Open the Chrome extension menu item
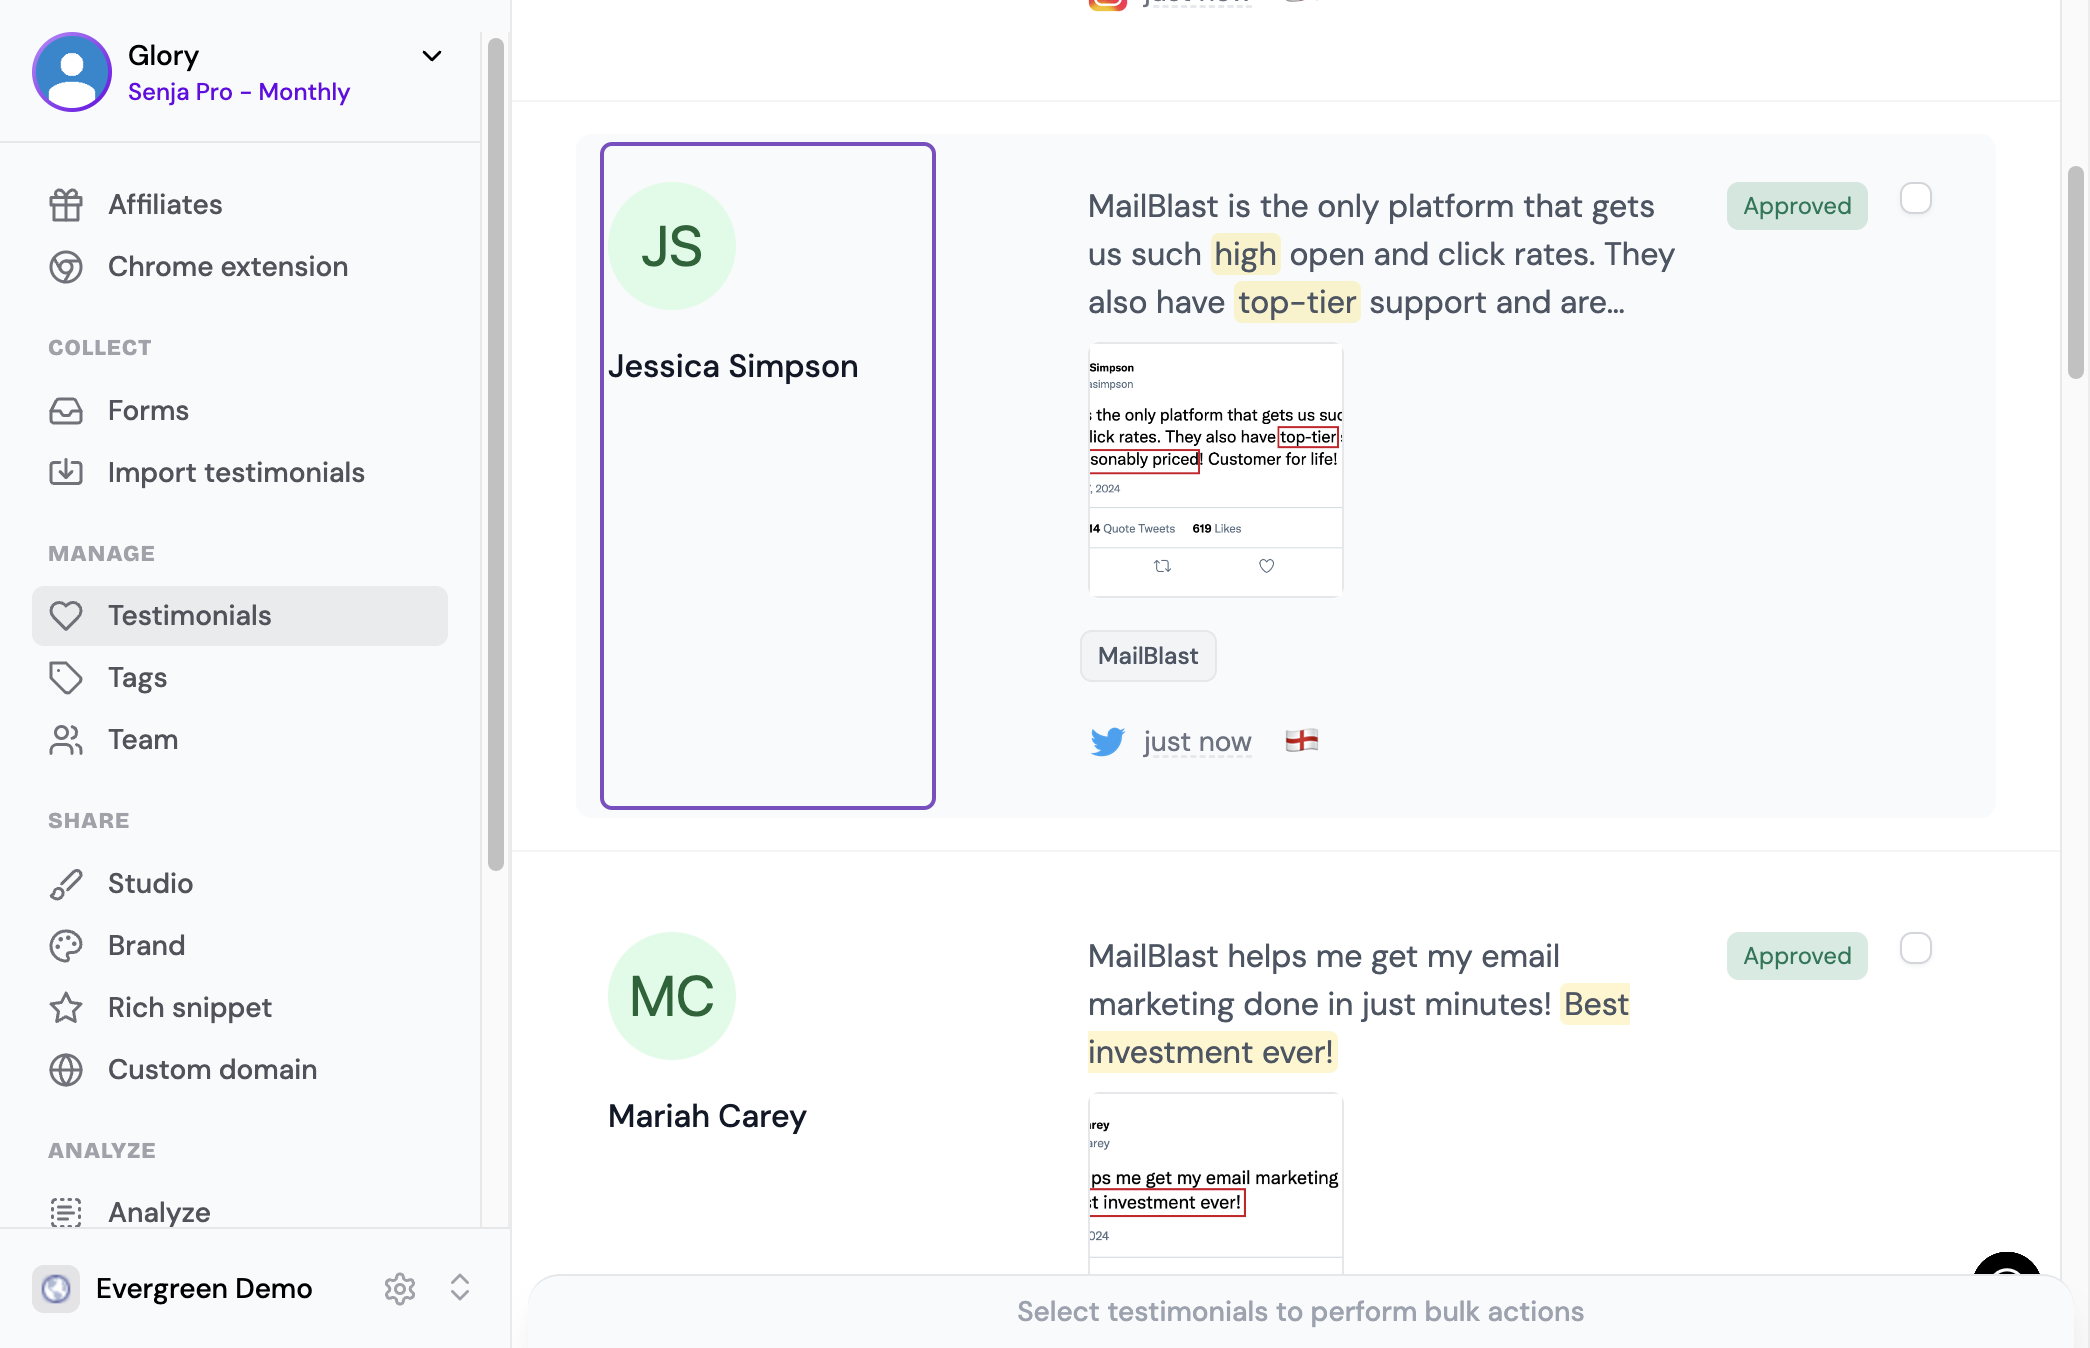This screenshot has height=1348, width=2090. tap(240, 267)
